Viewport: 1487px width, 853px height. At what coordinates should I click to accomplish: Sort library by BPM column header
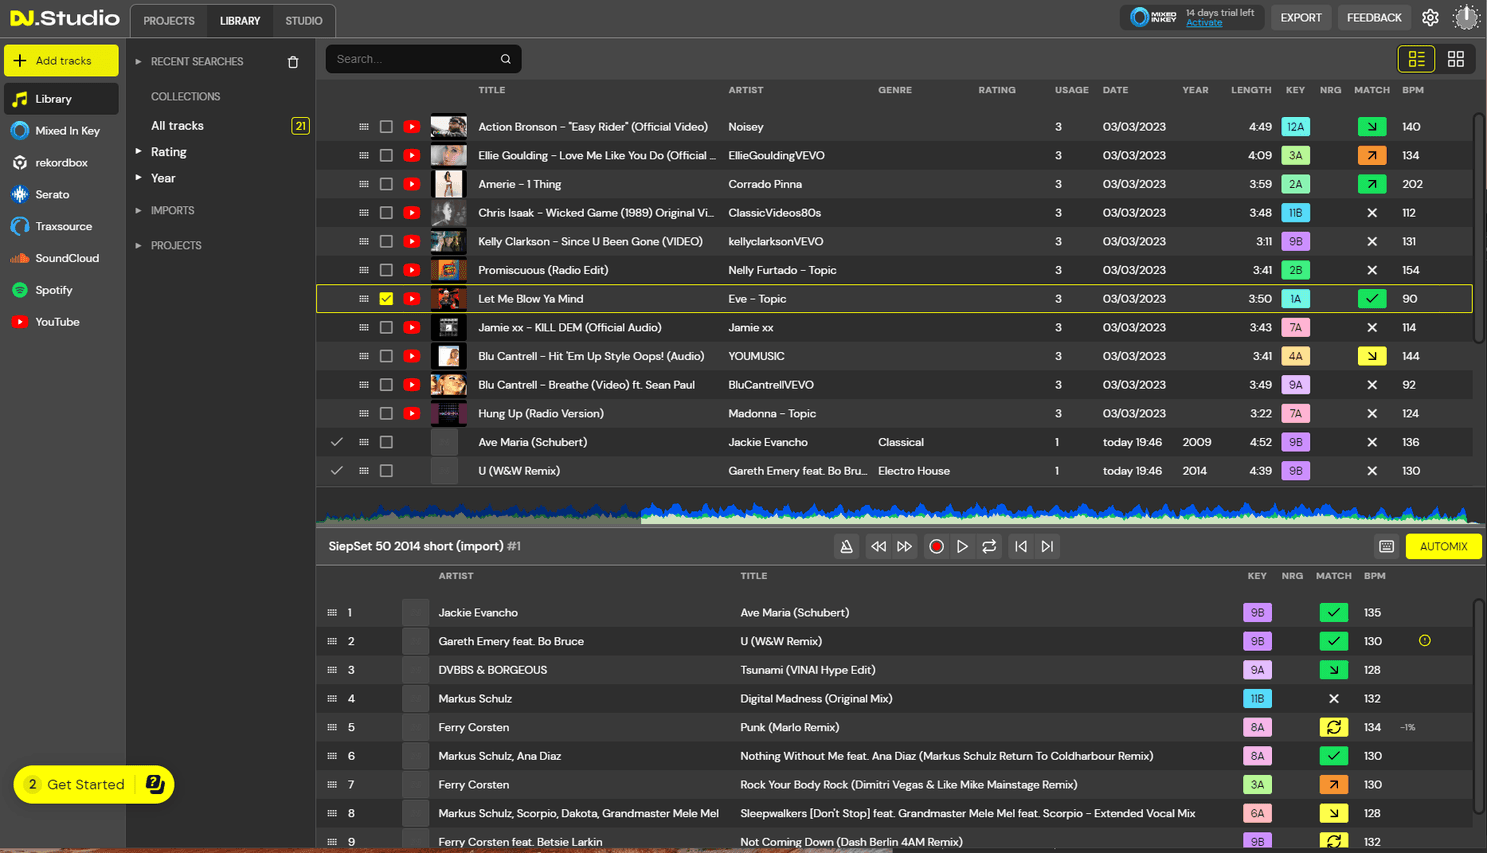coord(1412,90)
